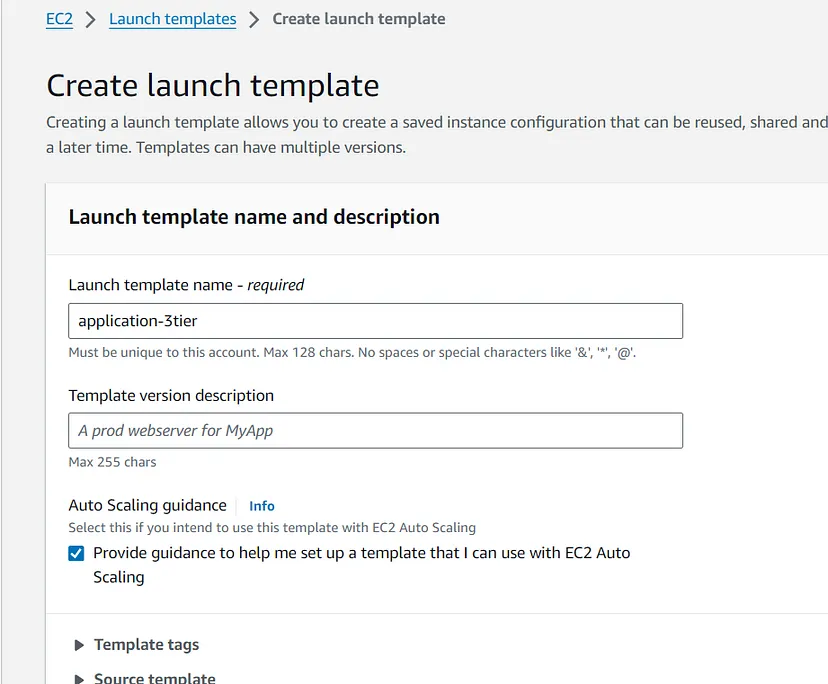Image resolution: width=828 pixels, height=684 pixels.
Task: Go to Launch templates breadcrumb link
Action: 172,19
